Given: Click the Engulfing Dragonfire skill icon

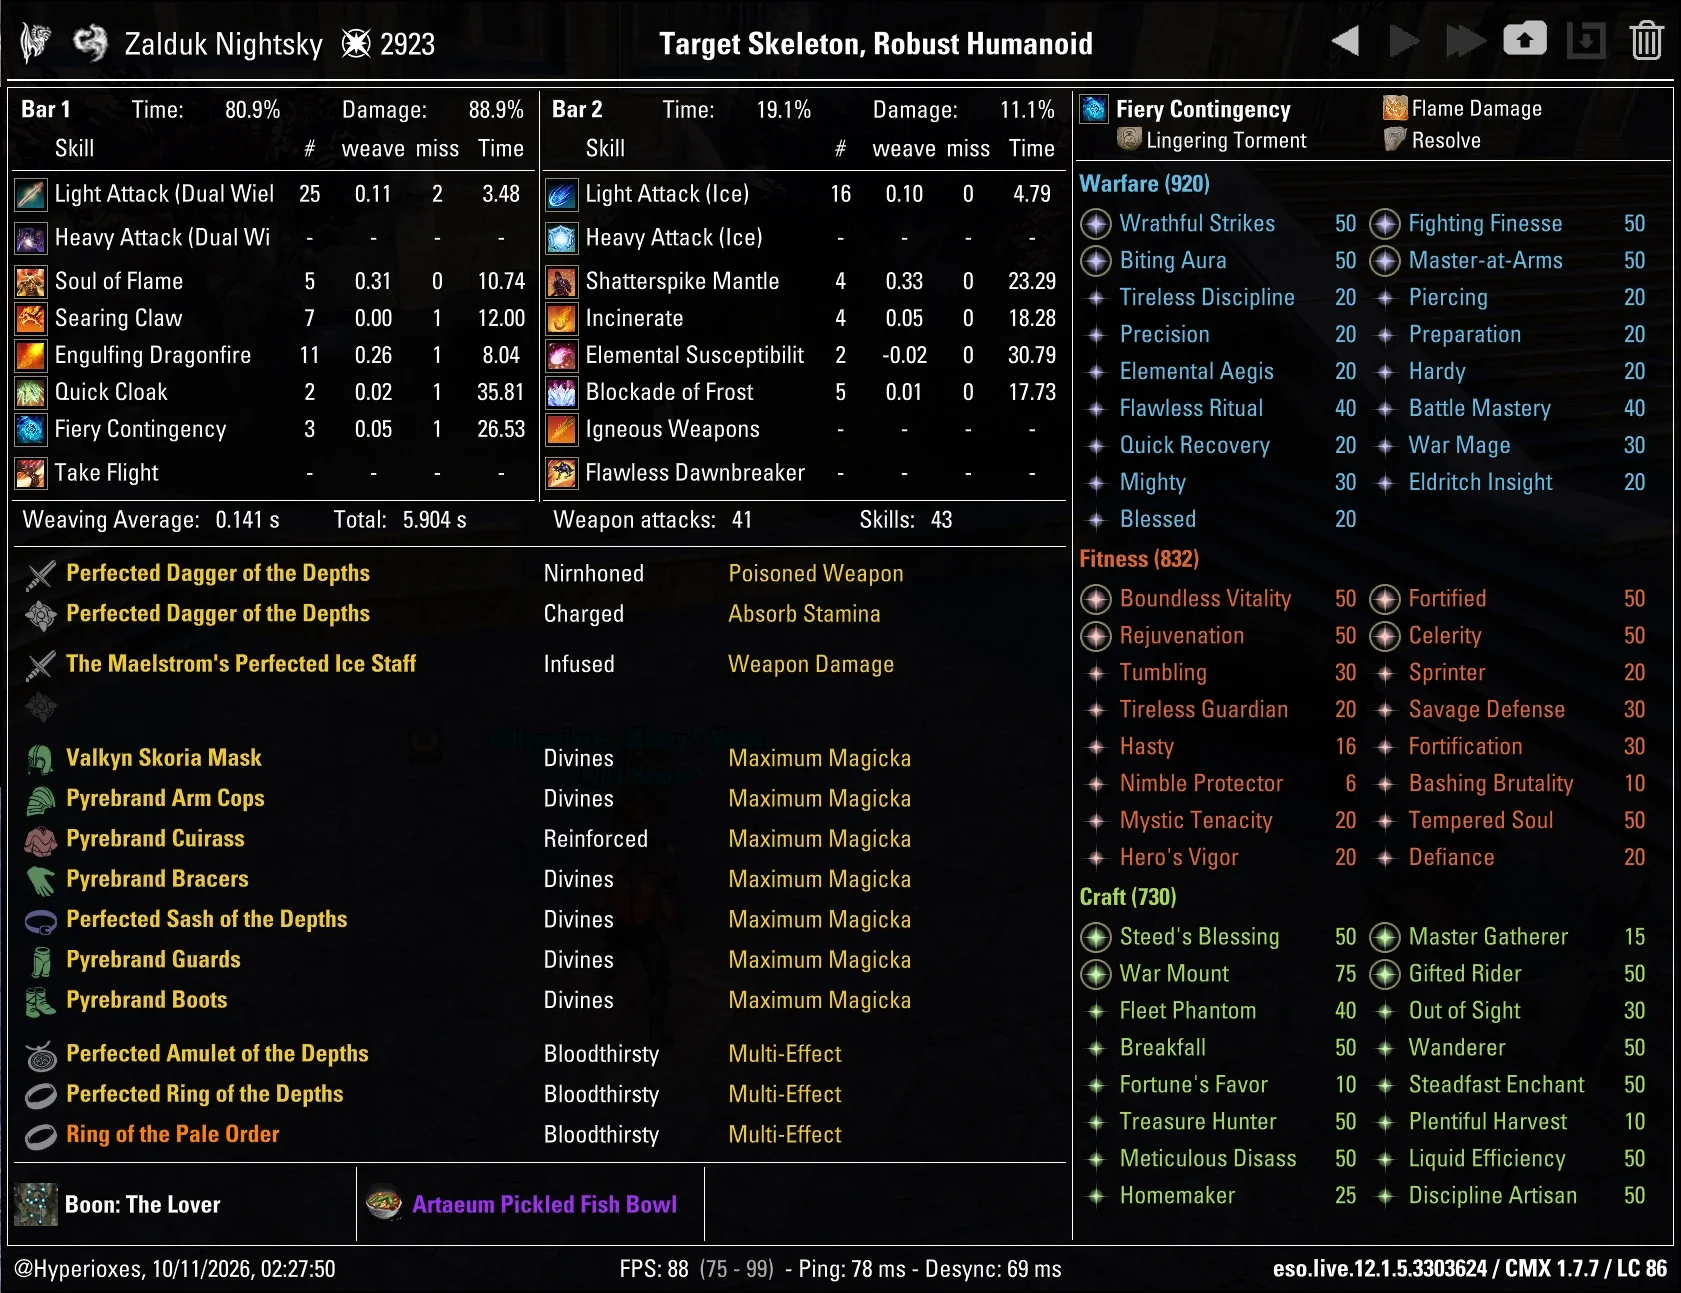Looking at the screenshot, I should tap(31, 355).
